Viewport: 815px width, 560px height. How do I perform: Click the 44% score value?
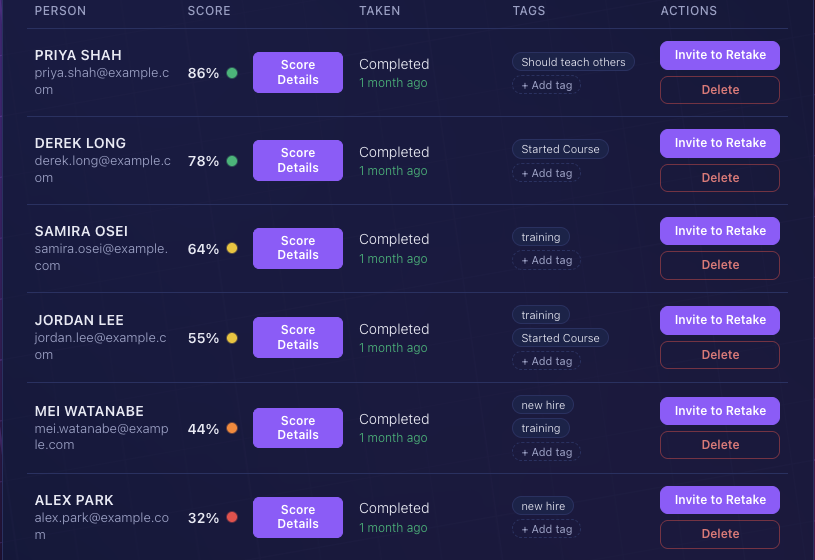tap(203, 429)
